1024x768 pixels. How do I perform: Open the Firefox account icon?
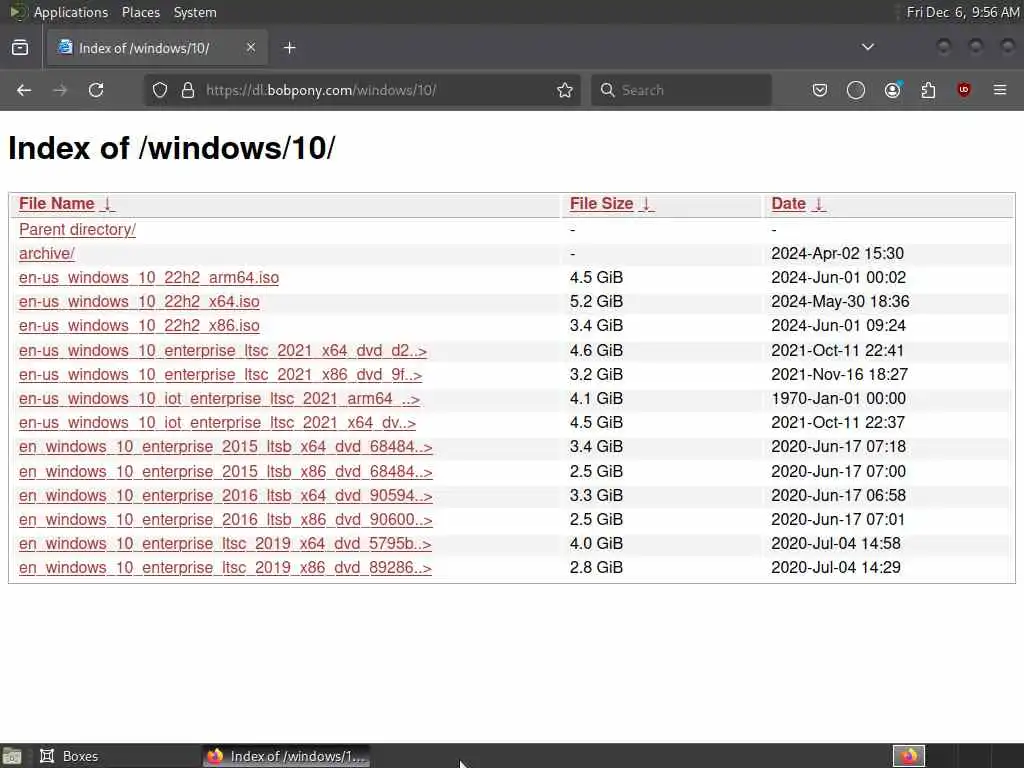pos(892,90)
